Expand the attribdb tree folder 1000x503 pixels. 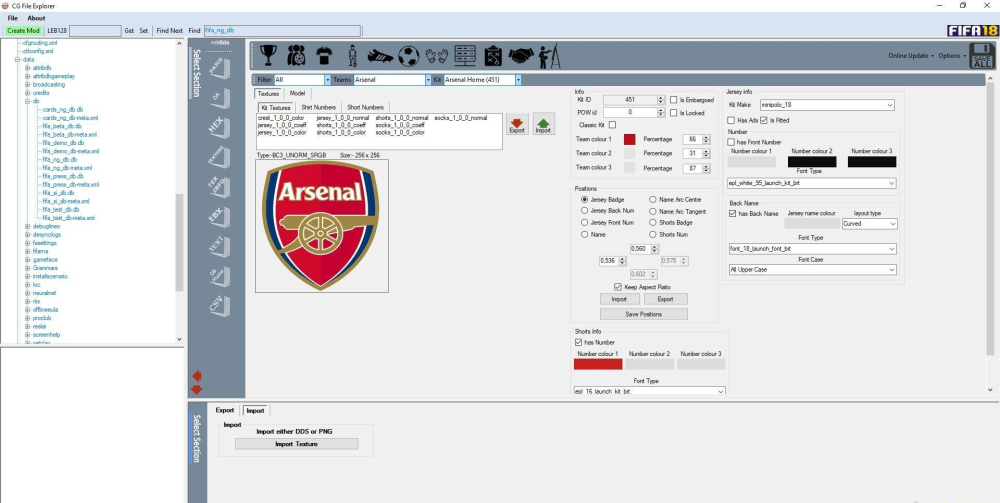pyautogui.click(x=27, y=68)
